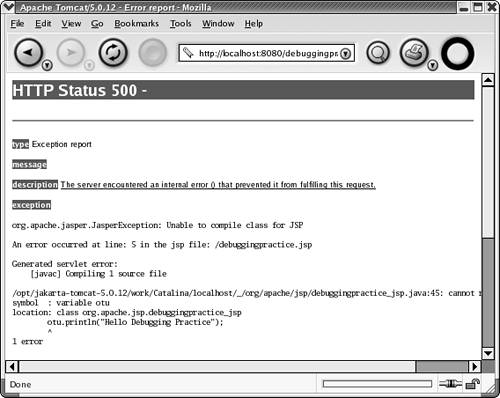Click the vertical scrollbar down arrow
Screen dimensions: 500x398
(x=488, y=353)
